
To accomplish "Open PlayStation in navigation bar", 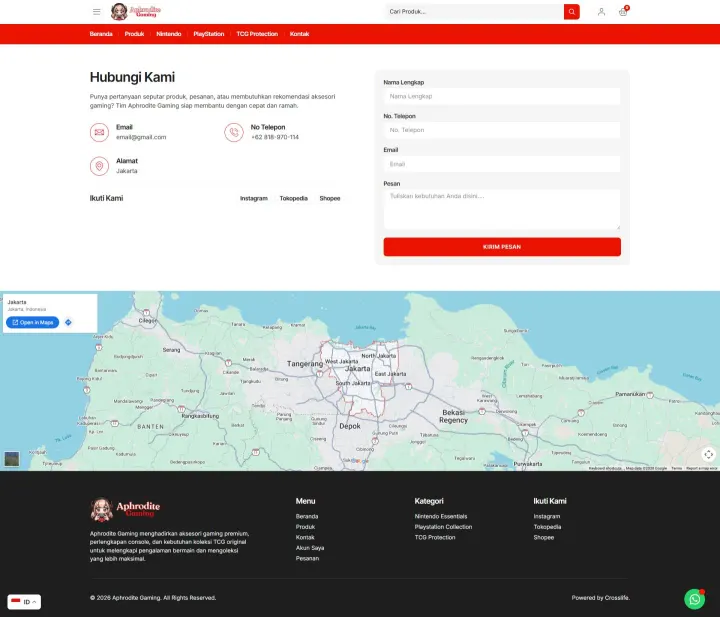I will [208, 34].
